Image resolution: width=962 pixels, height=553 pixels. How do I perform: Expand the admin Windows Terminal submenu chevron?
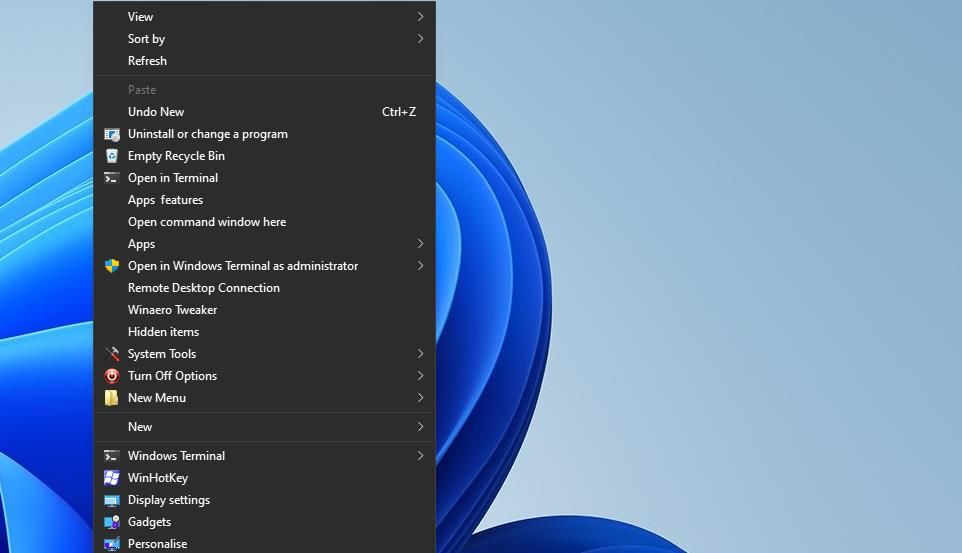(420, 266)
